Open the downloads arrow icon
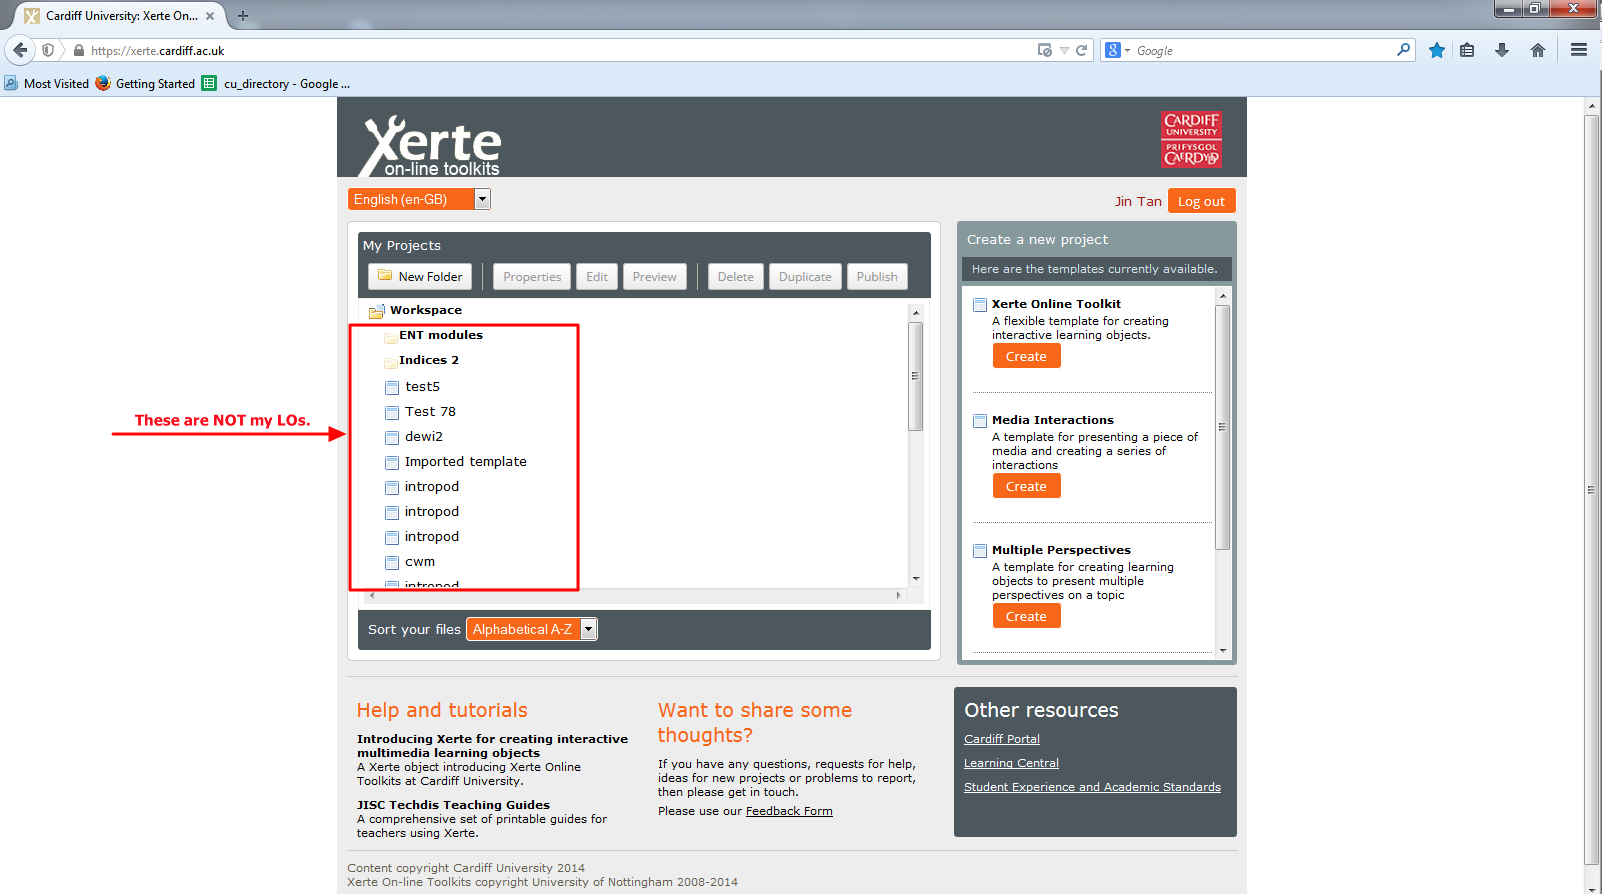 click(1502, 50)
